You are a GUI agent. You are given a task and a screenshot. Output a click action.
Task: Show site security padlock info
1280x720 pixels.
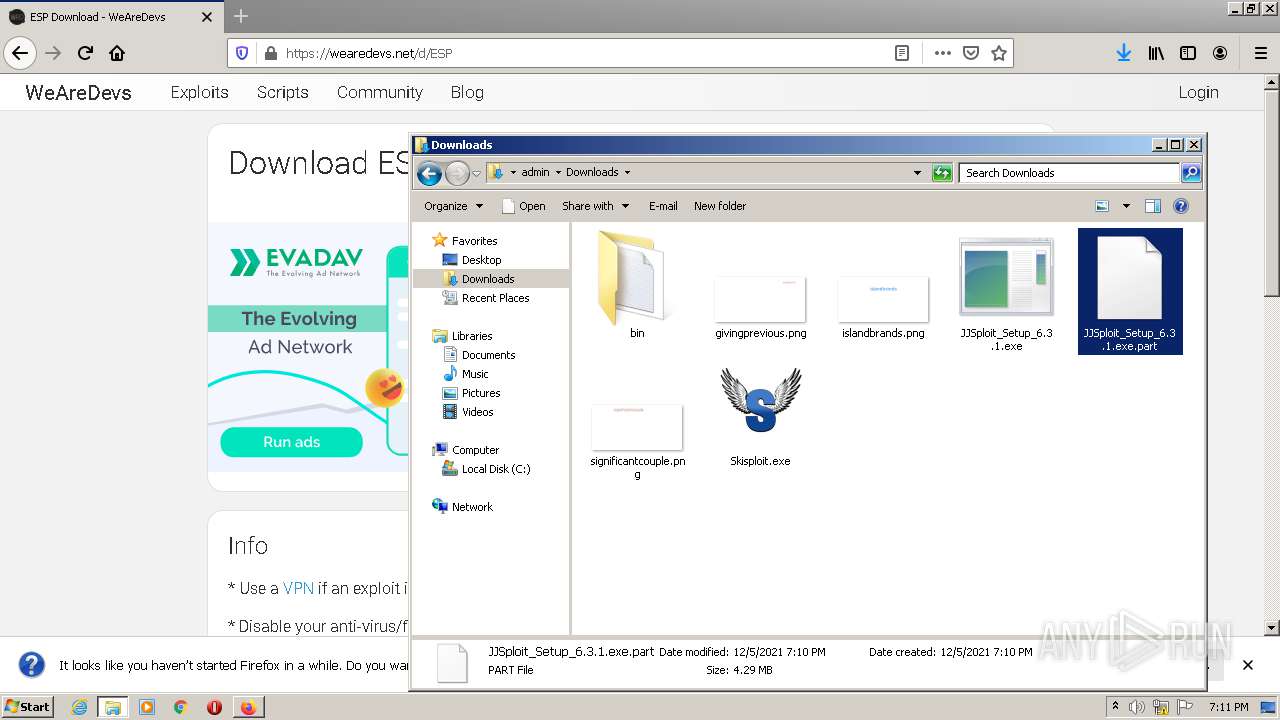point(270,53)
